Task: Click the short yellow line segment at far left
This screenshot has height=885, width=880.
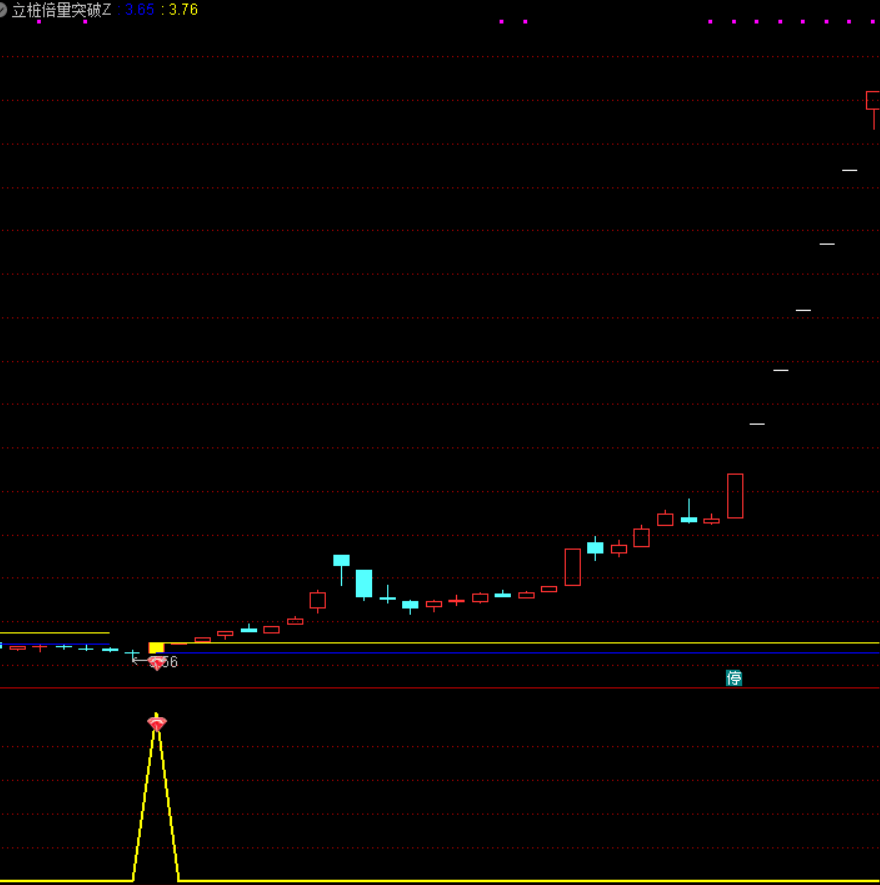Action: [x=55, y=633]
